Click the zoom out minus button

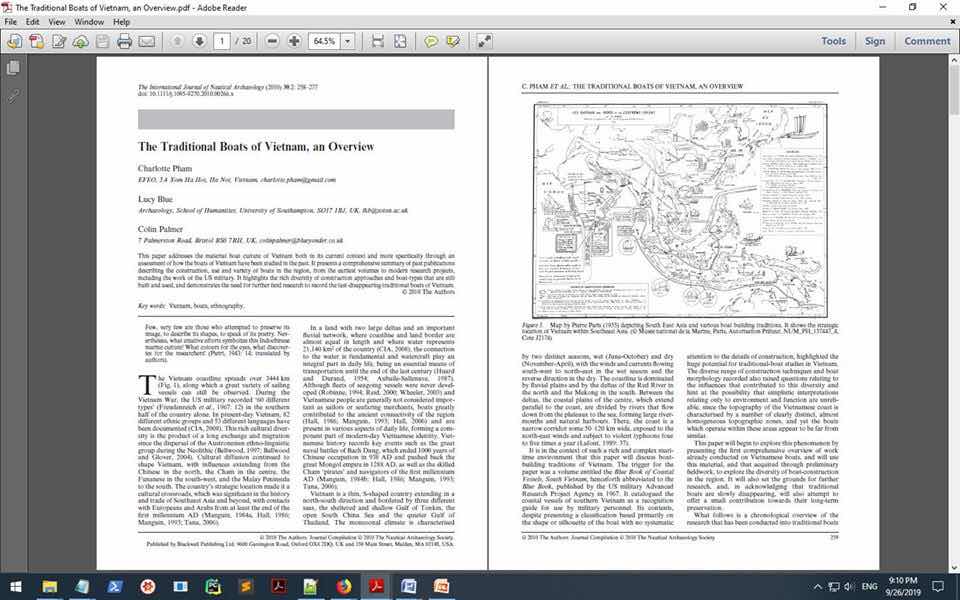pos(271,41)
